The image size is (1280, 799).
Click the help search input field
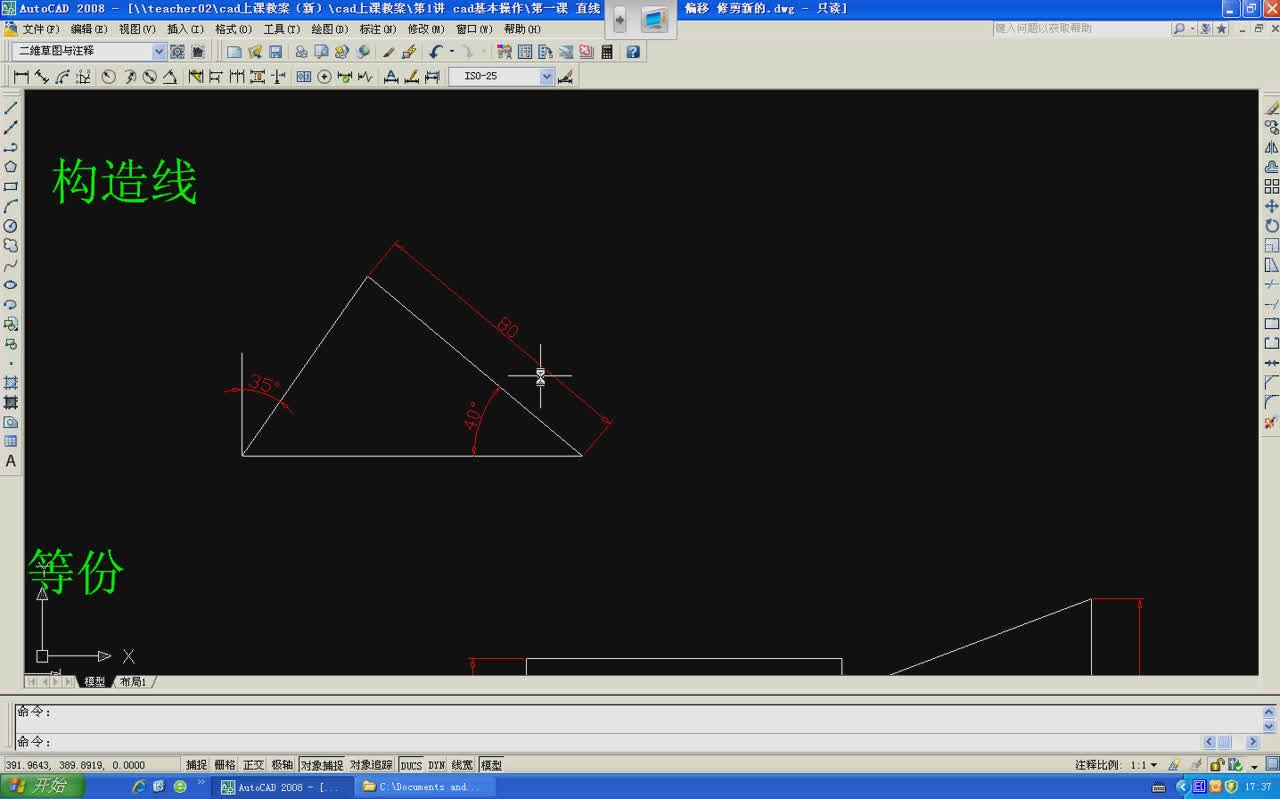[x=1081, y=29]
